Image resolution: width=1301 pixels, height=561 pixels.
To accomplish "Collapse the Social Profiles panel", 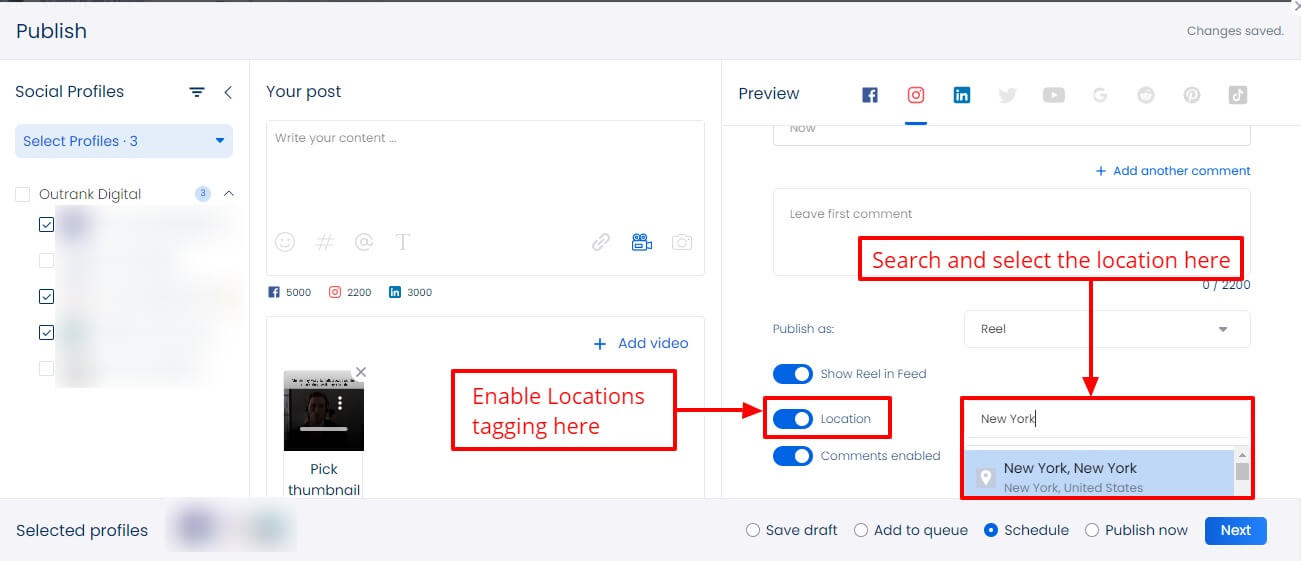I will pos(228,92).
